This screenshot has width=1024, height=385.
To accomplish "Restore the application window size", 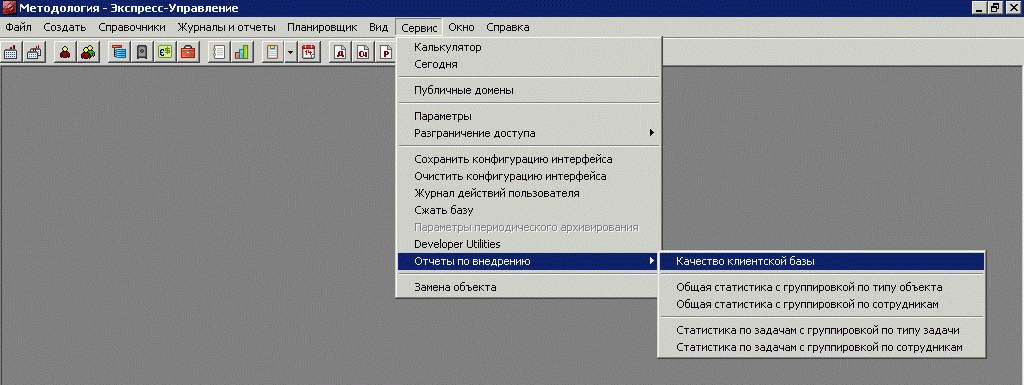I will [995, 8].
